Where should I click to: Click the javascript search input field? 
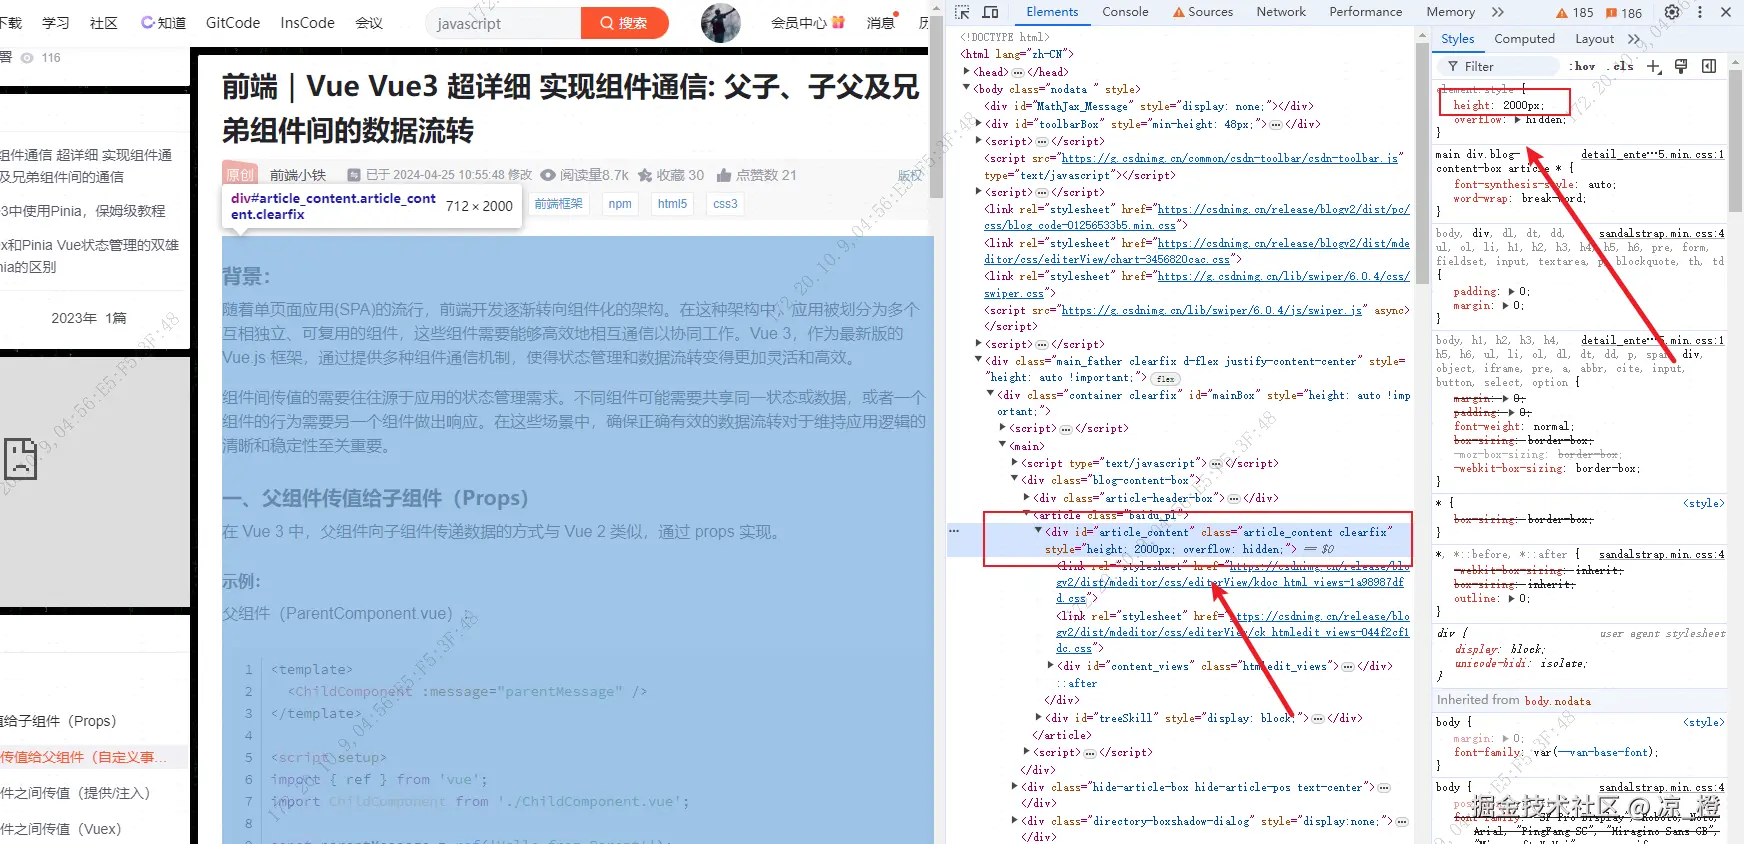coord(503,23)
